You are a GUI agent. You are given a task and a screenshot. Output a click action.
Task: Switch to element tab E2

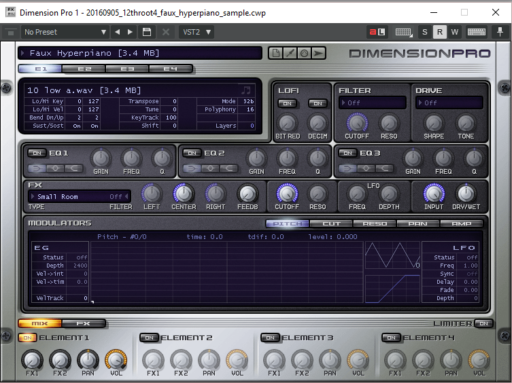pyautogui.click(x=84, y=69)
